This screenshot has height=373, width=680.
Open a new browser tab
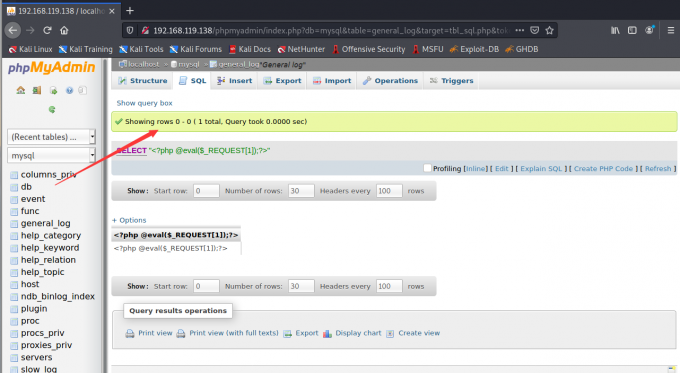(130, 10)
